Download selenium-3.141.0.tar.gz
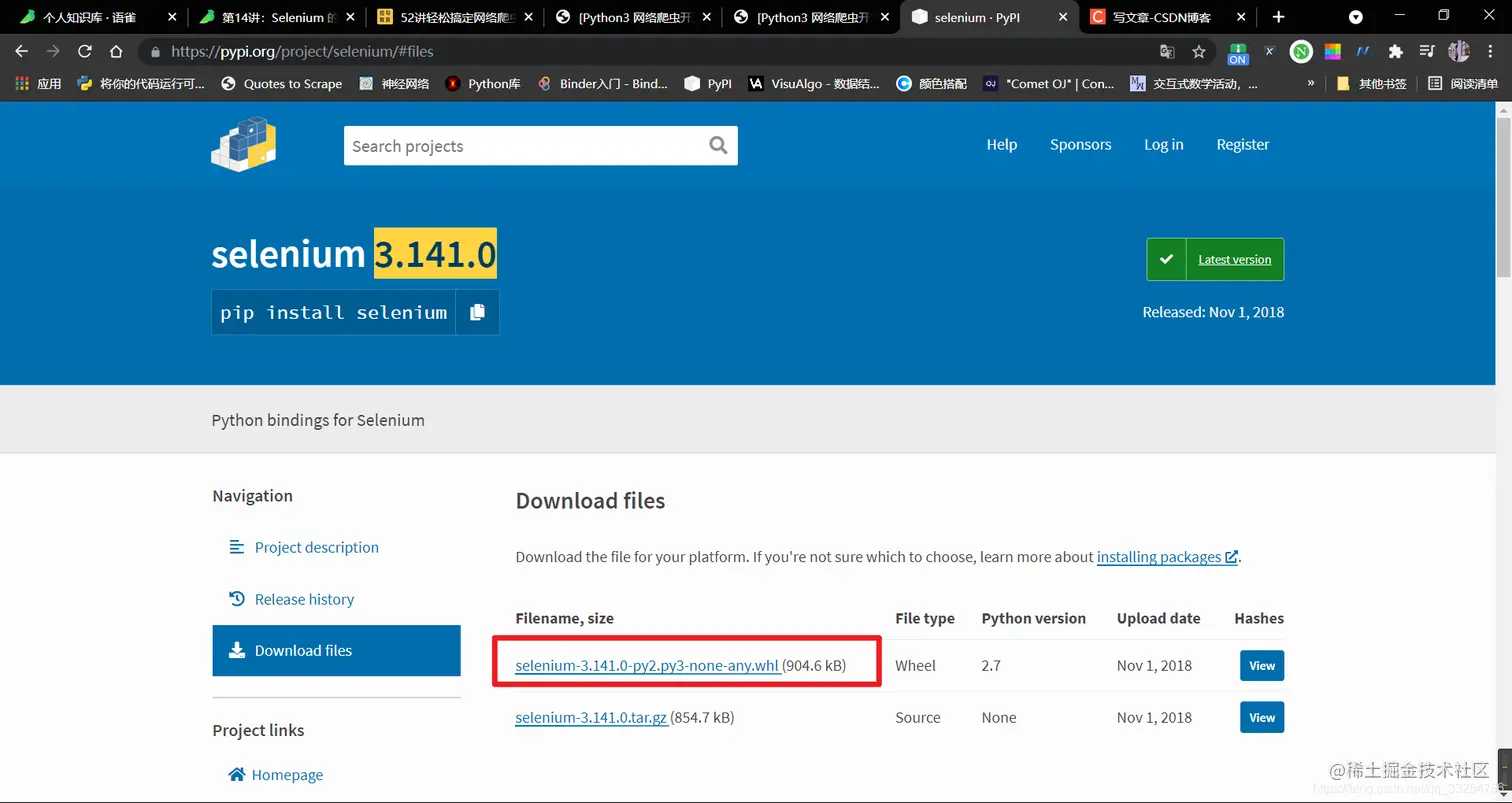Image resolution: width=1512 pixels, height=803 pixels. 591,717
